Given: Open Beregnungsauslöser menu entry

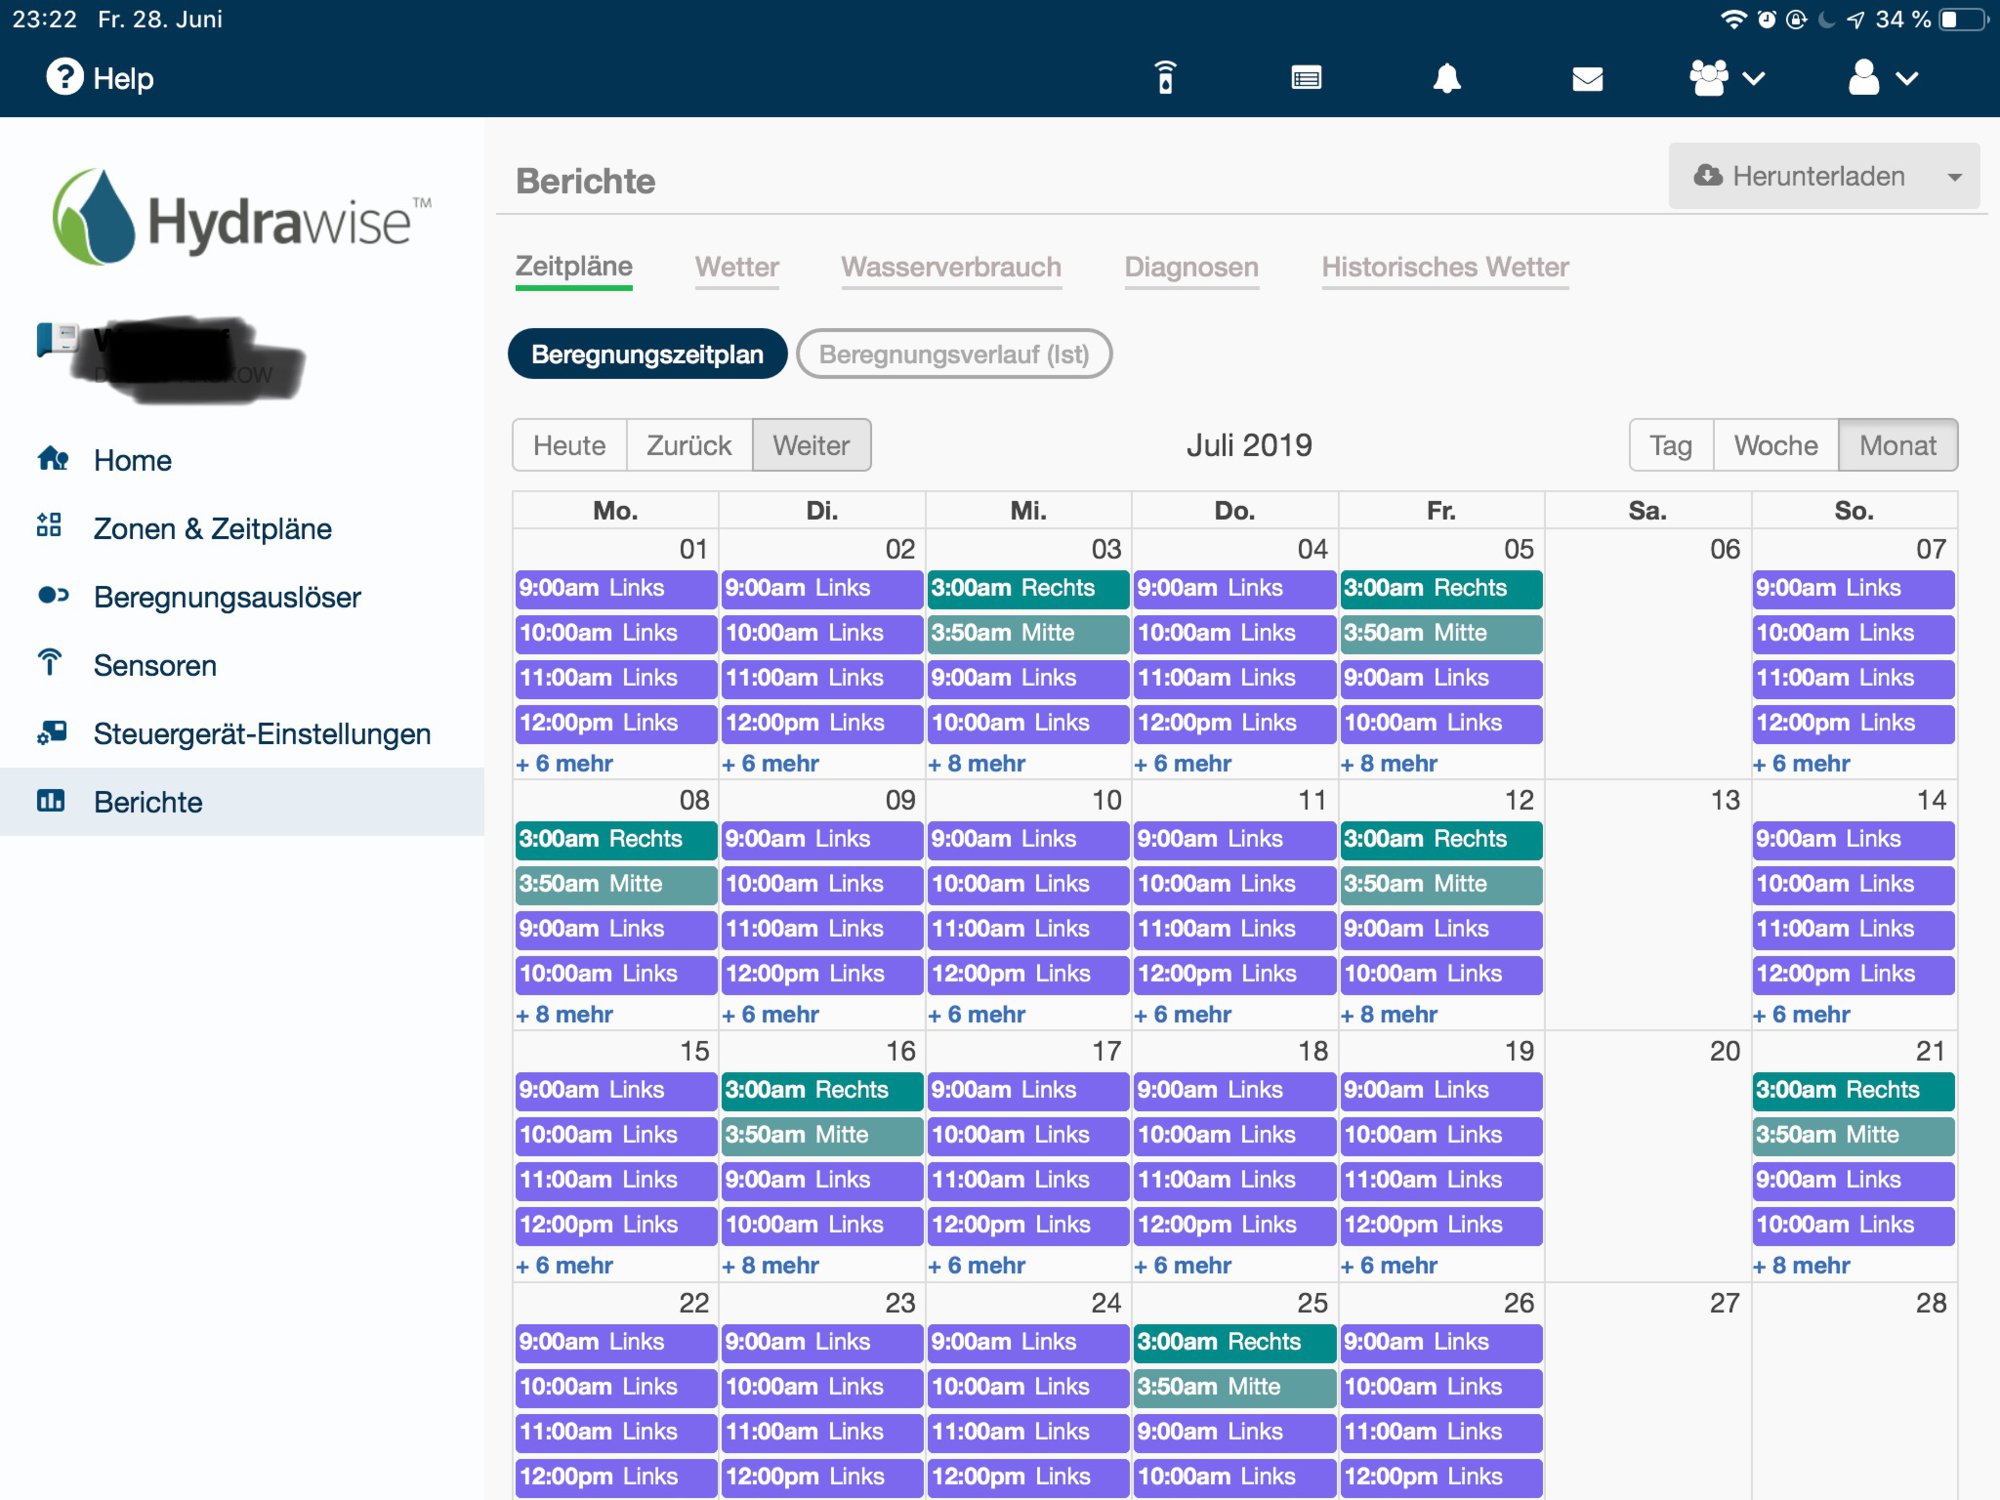Looking at the screenshot, I should (x=227, y=597).
